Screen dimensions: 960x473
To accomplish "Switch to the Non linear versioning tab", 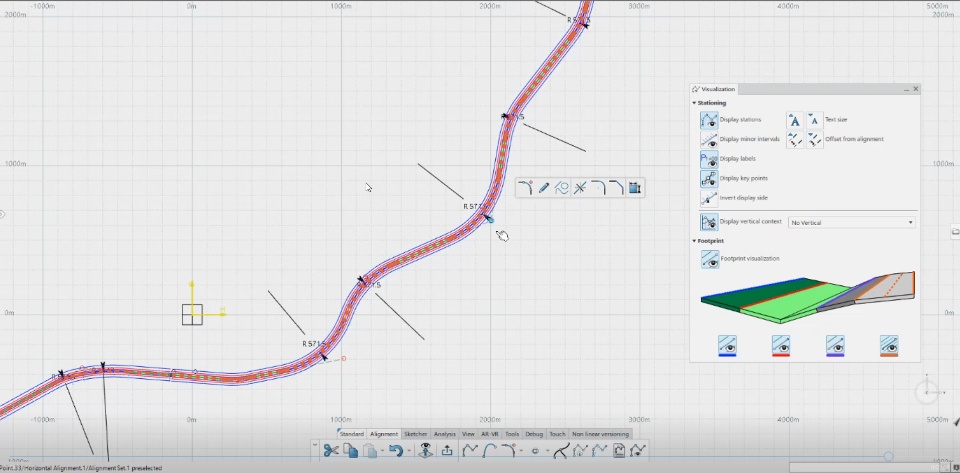I will tap(600, 434).
